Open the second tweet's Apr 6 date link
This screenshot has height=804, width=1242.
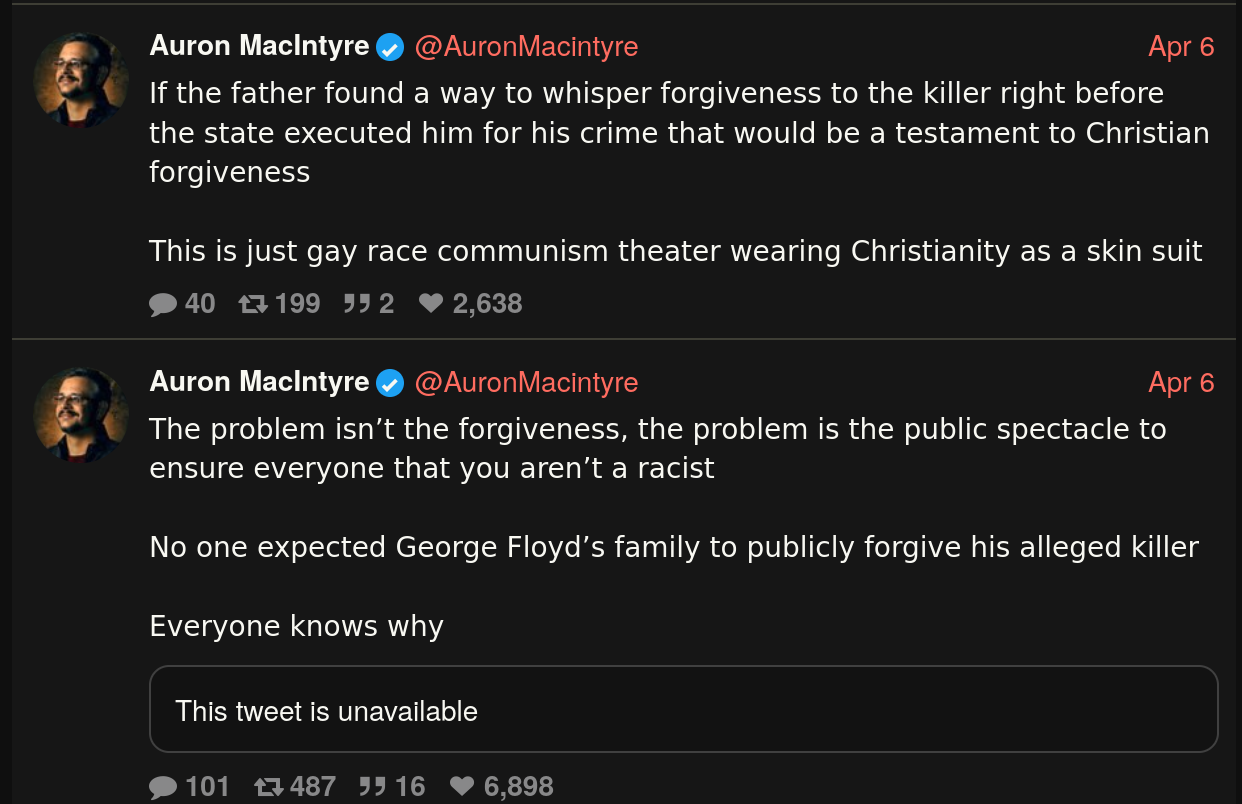pyautogui.click(x=1181, y=383)
